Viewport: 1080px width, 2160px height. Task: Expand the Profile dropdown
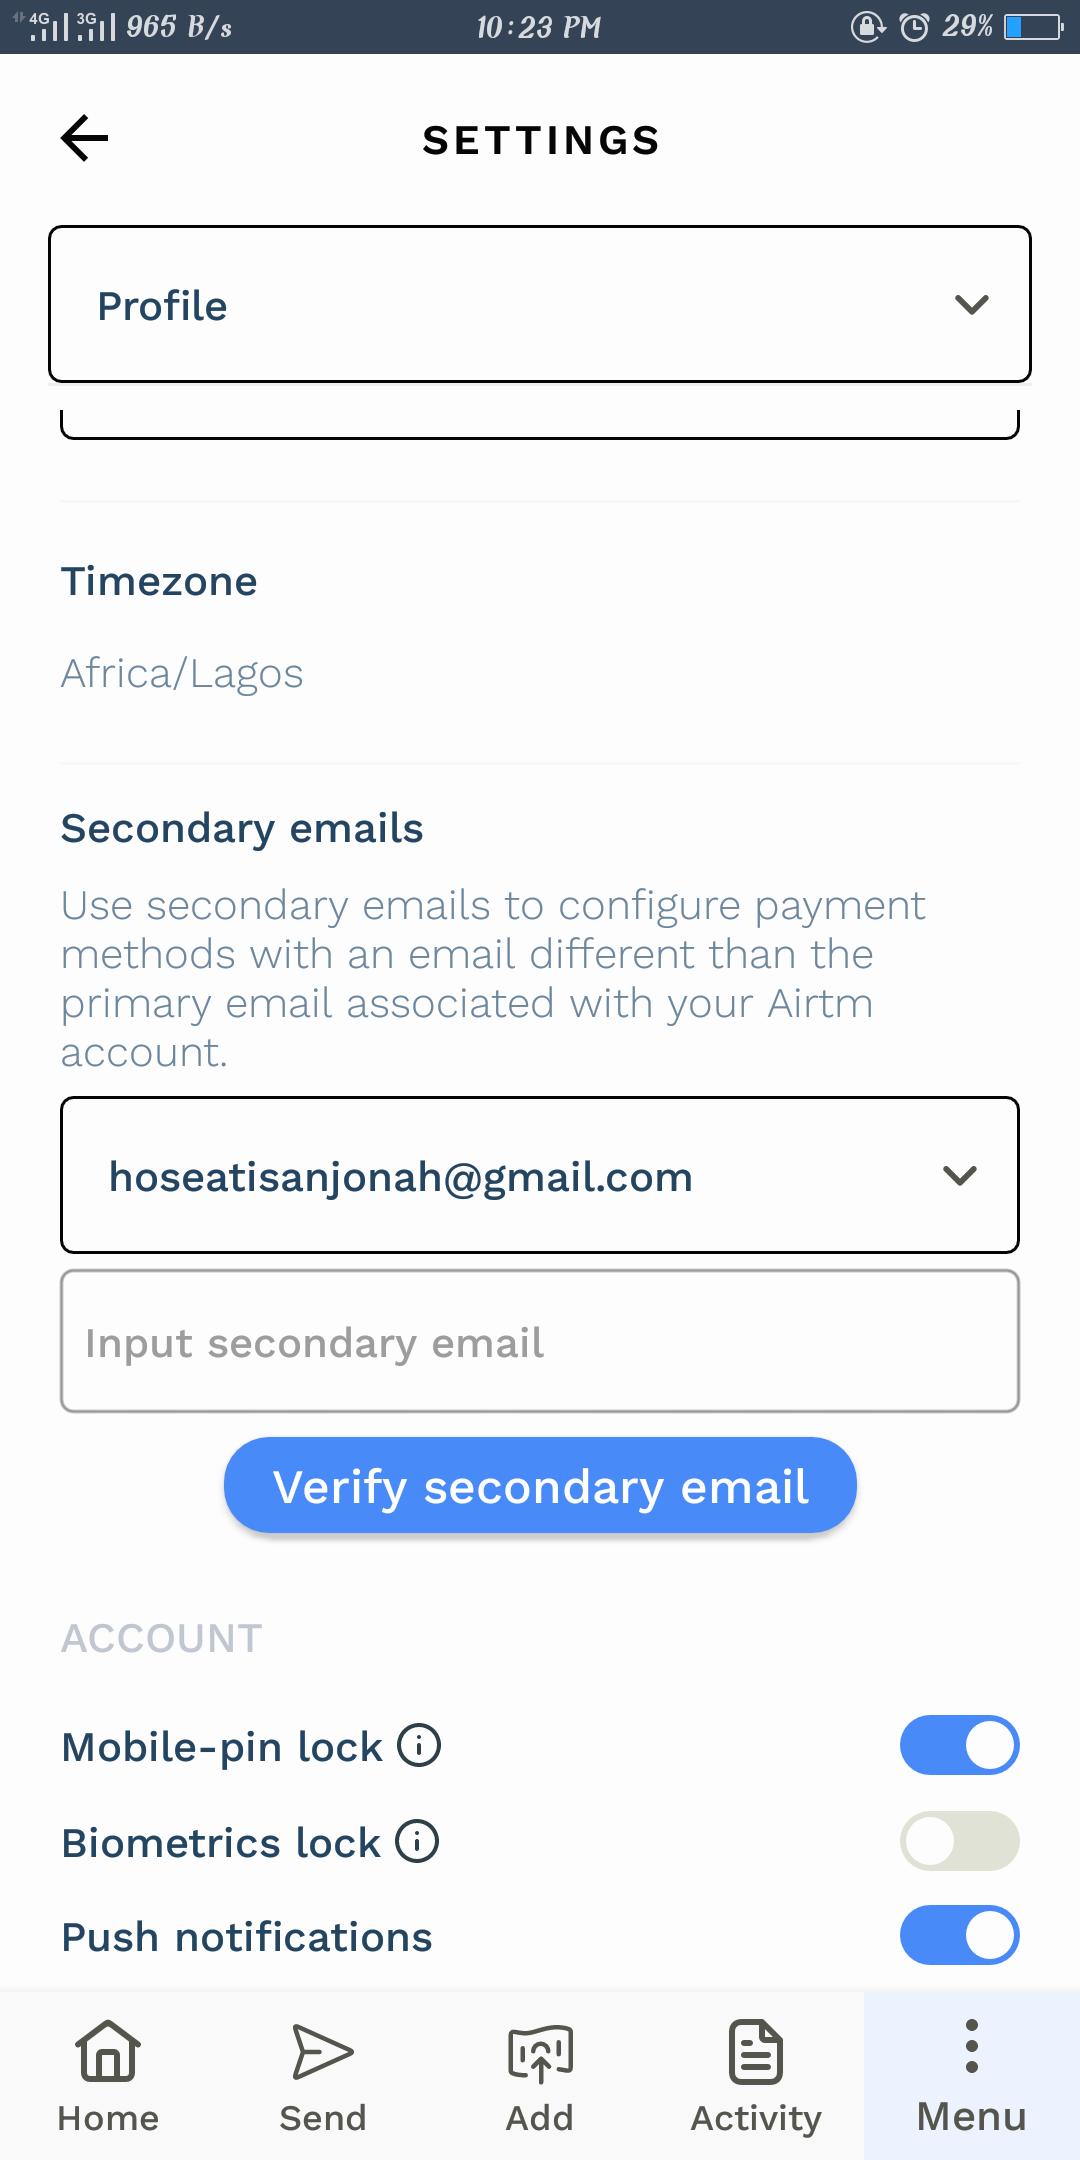coord(540,304)
